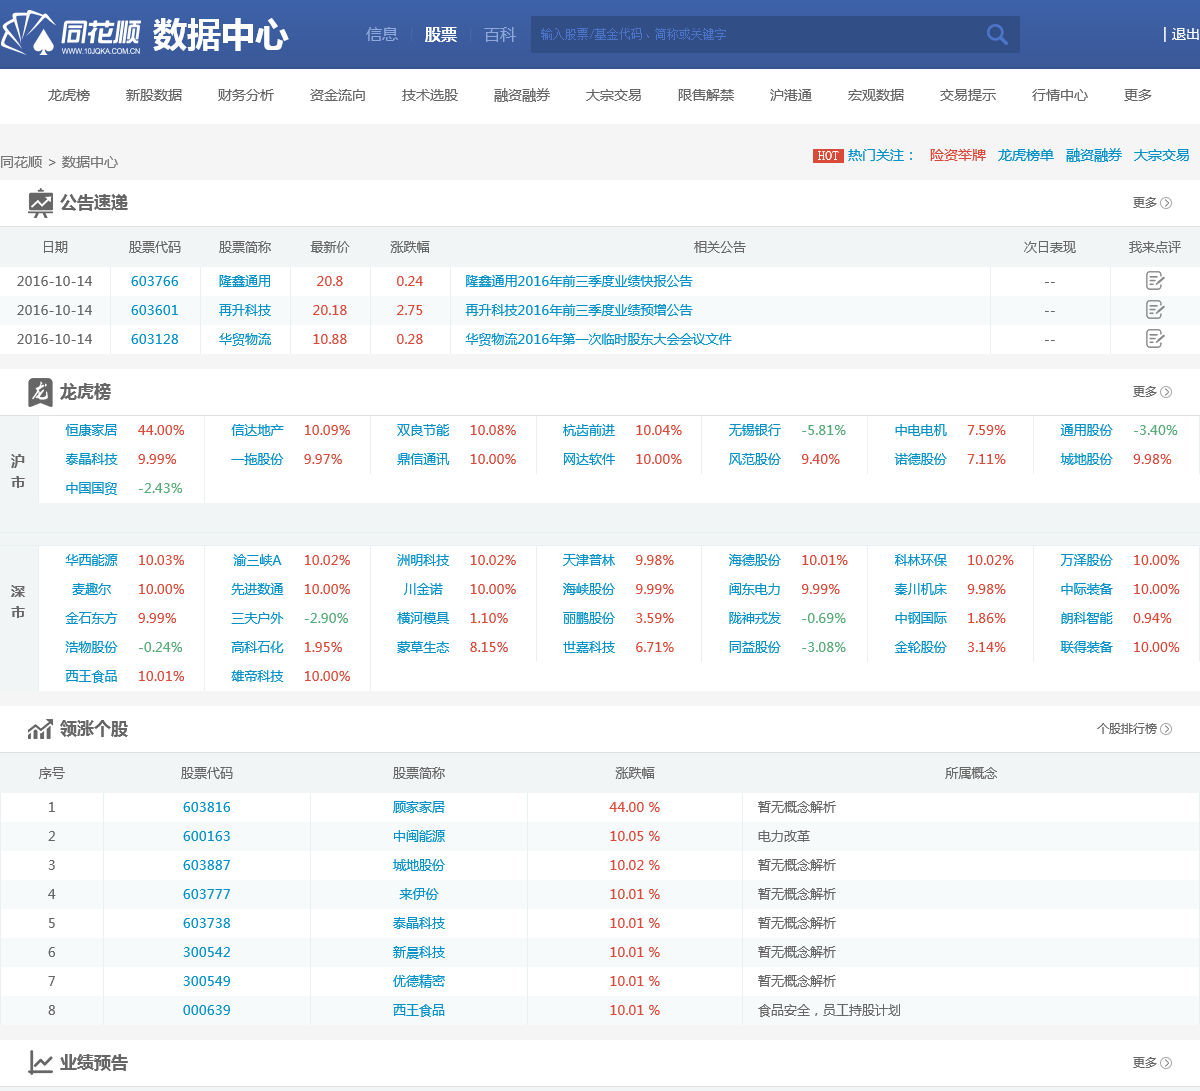
Task: Open 华西能源 in 深市 龙虎榜
Action: point(91,560)
